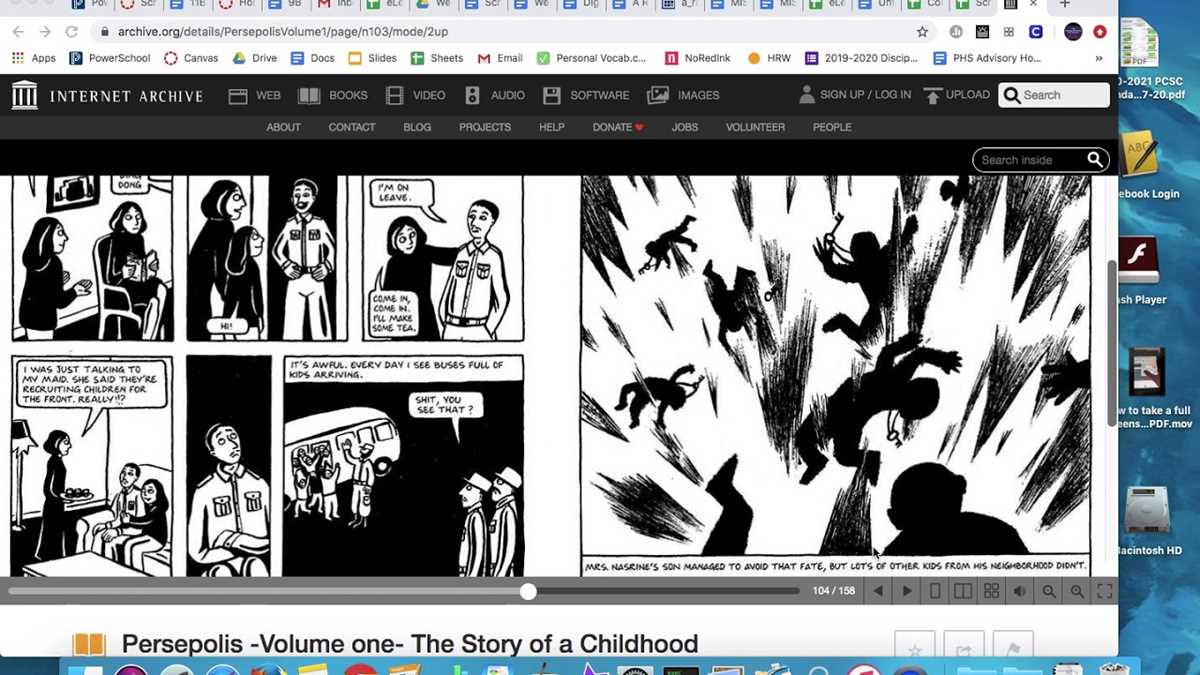Open the IMAGES media section
This screenshot has width=1200, height=675.
[x=683, y=95]
